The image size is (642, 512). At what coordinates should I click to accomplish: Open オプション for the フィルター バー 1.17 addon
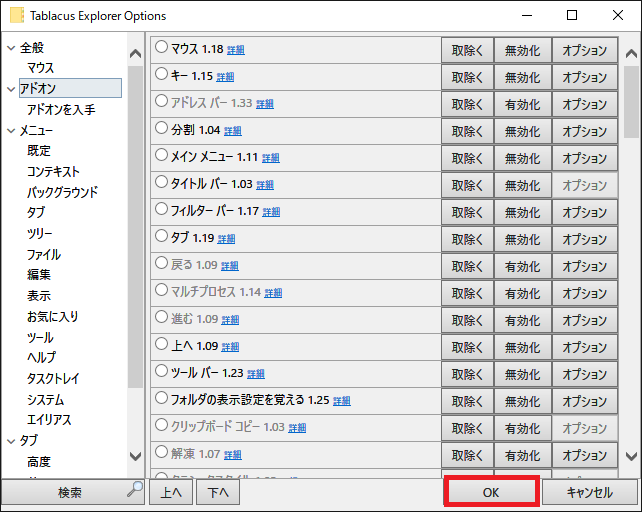pyautogui.click(x=585, y=213)
